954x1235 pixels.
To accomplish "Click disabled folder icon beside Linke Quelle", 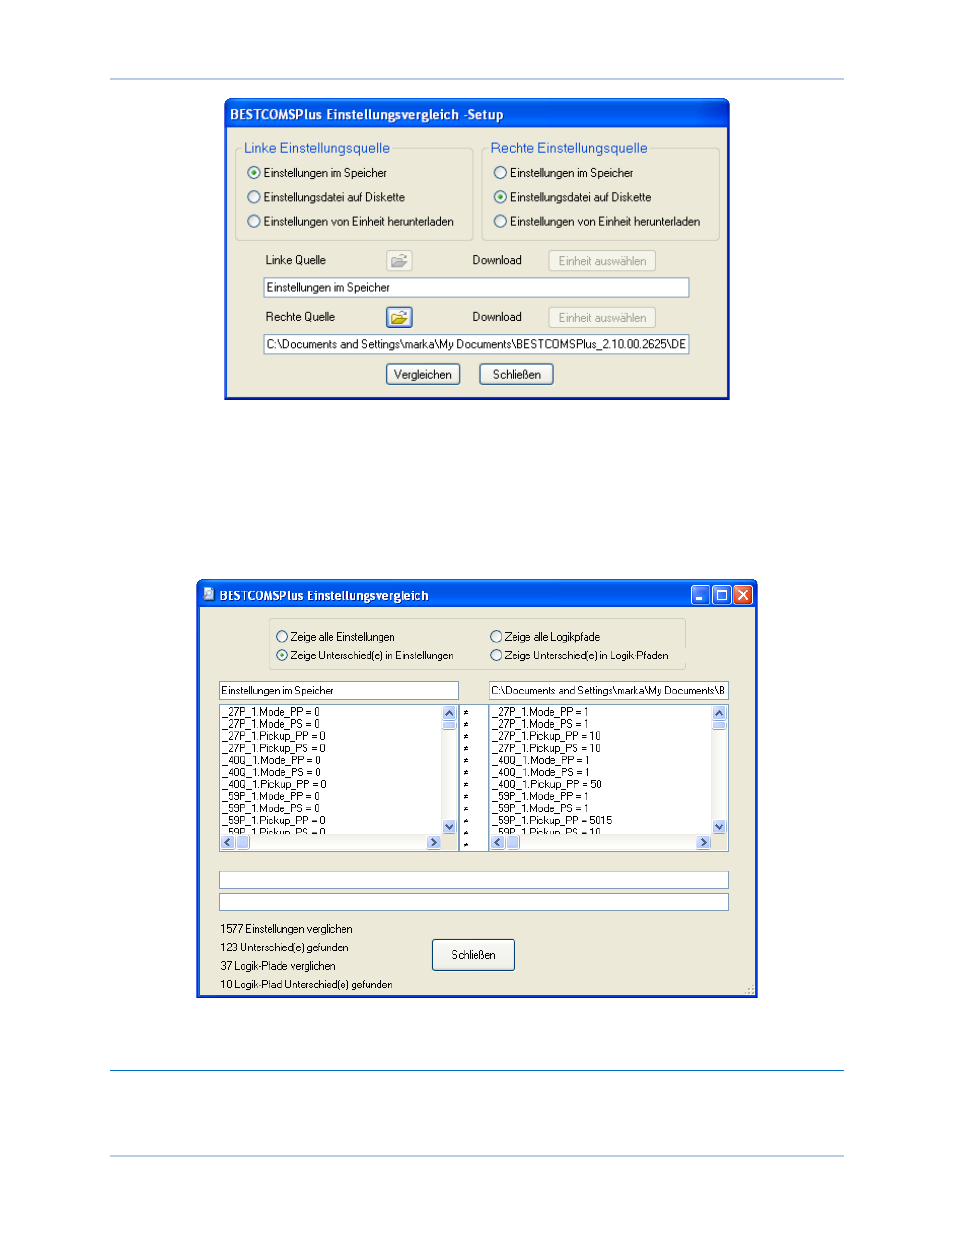I will 399,260.
